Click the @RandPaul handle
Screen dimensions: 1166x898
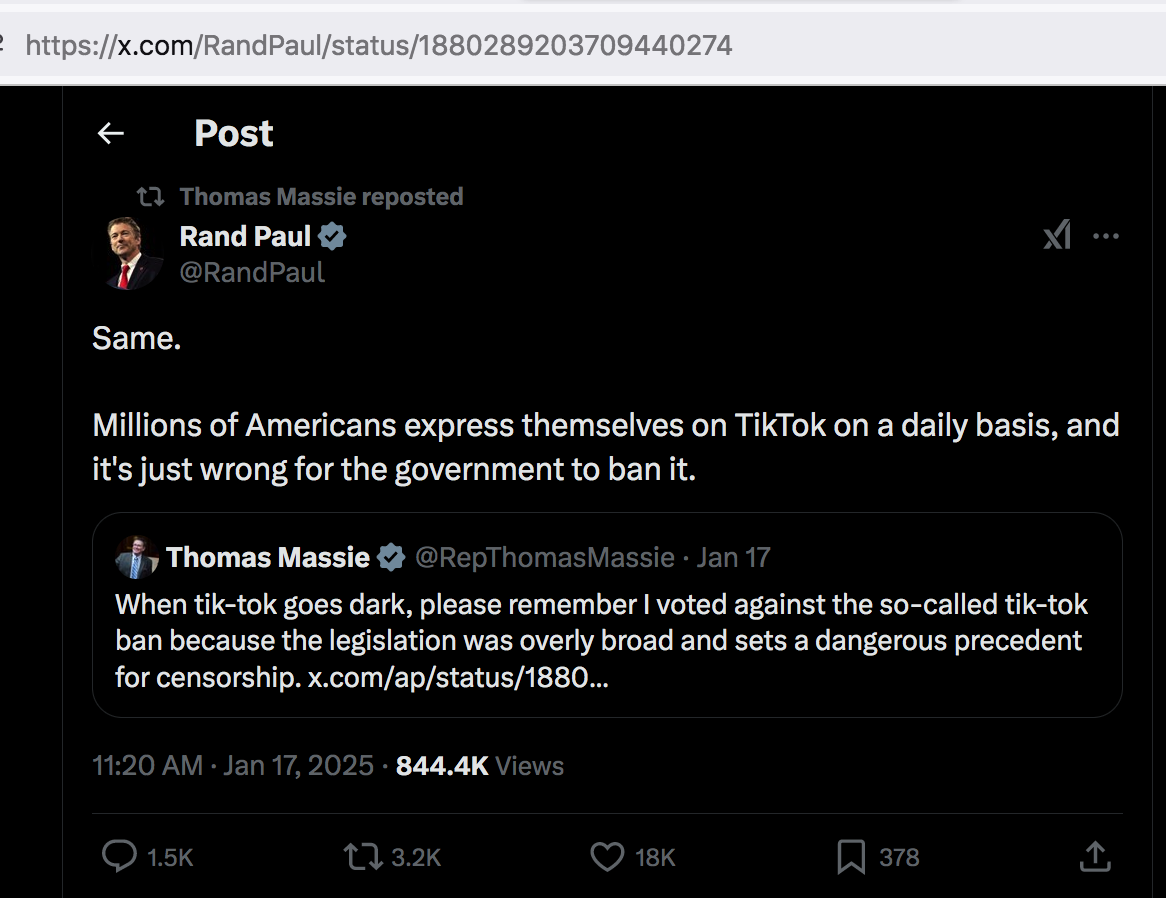[x=252, y=272]
